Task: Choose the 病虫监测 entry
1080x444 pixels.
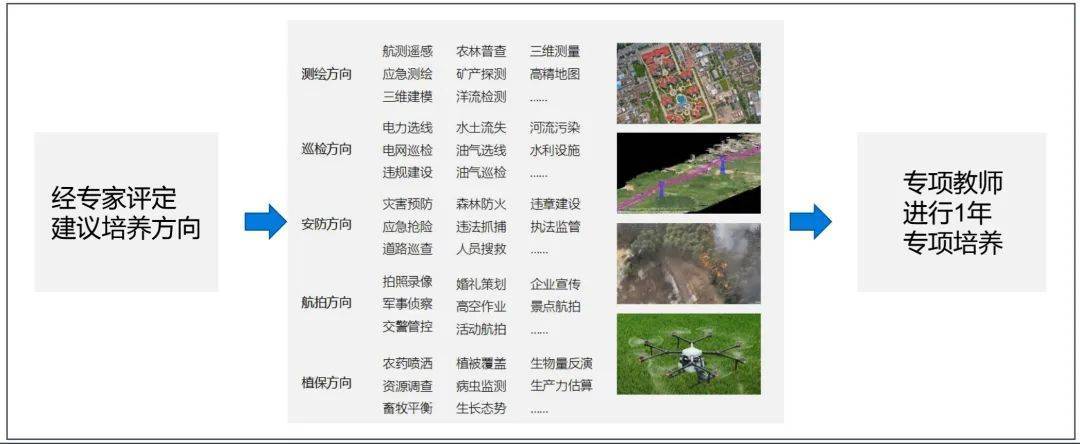Action: click(x=481, y=385)
